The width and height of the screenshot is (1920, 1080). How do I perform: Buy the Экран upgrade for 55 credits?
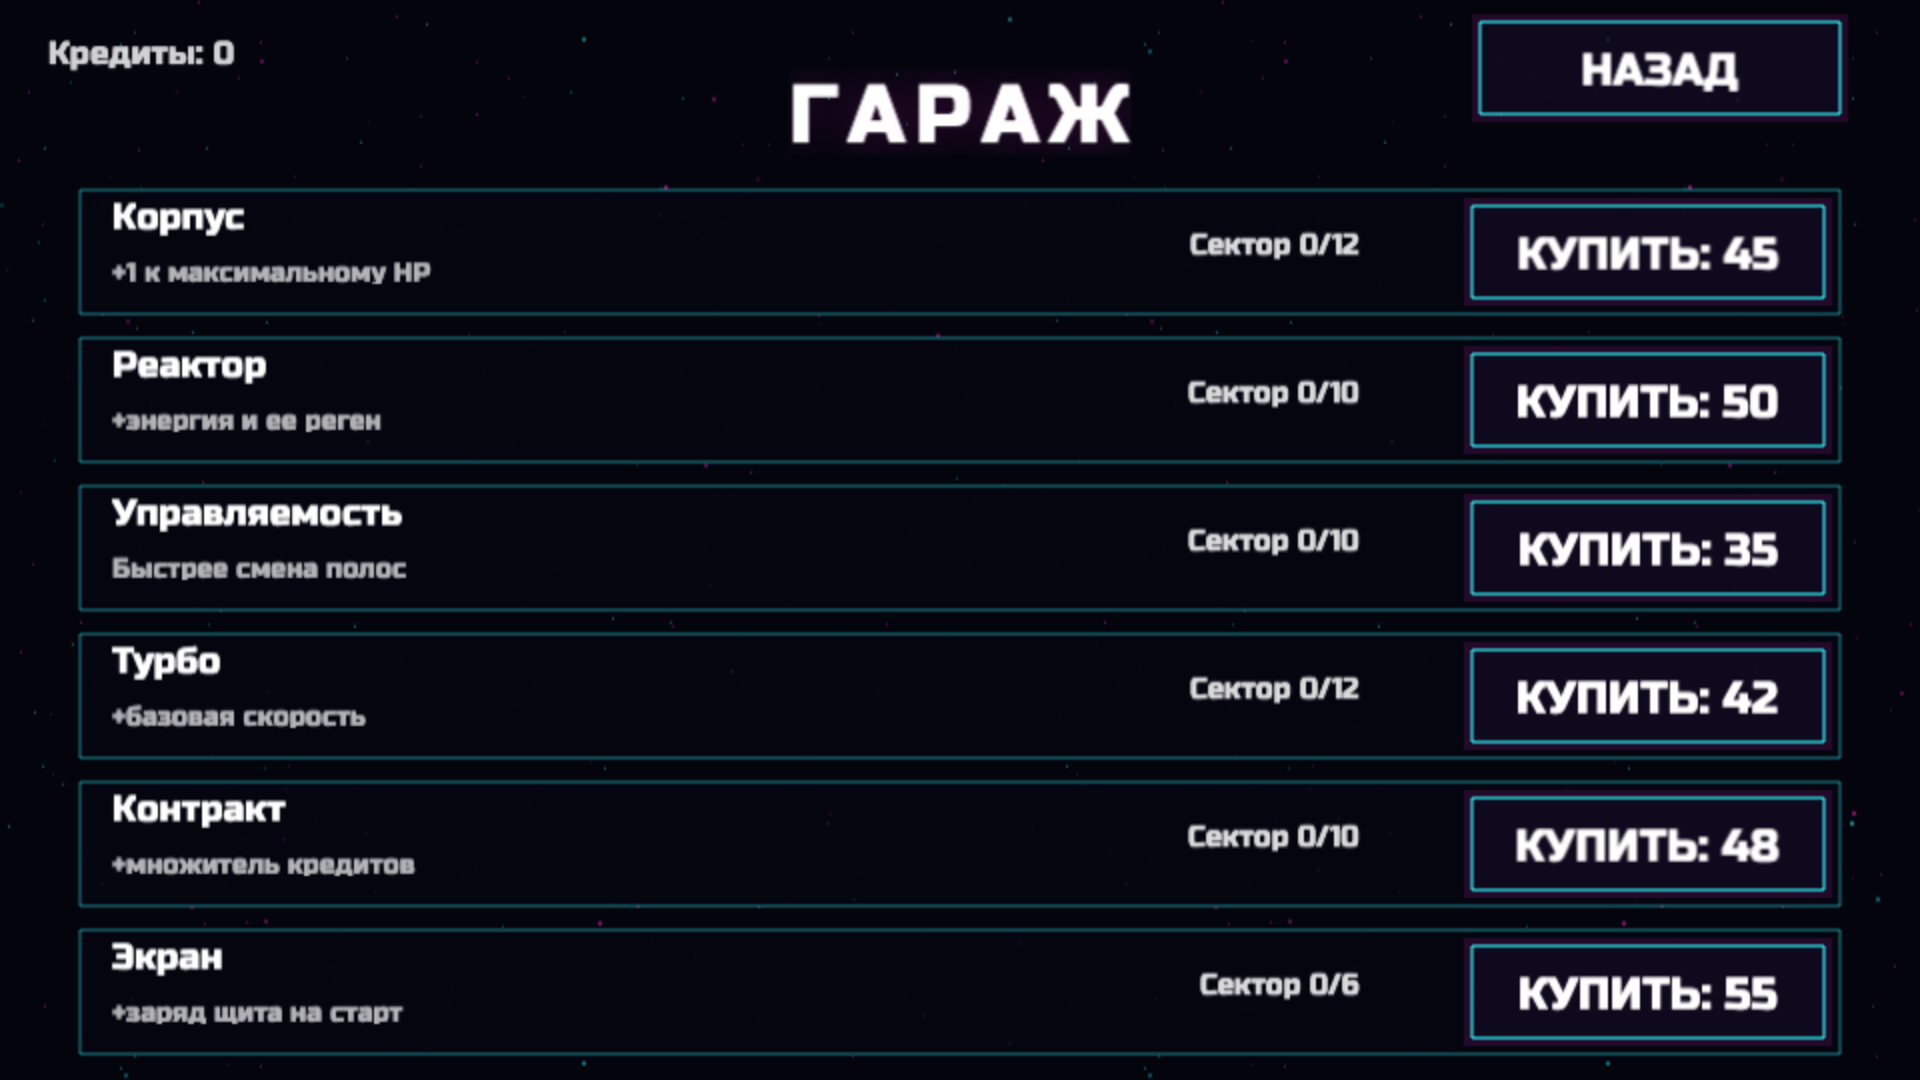click(x=1646, y=991)
